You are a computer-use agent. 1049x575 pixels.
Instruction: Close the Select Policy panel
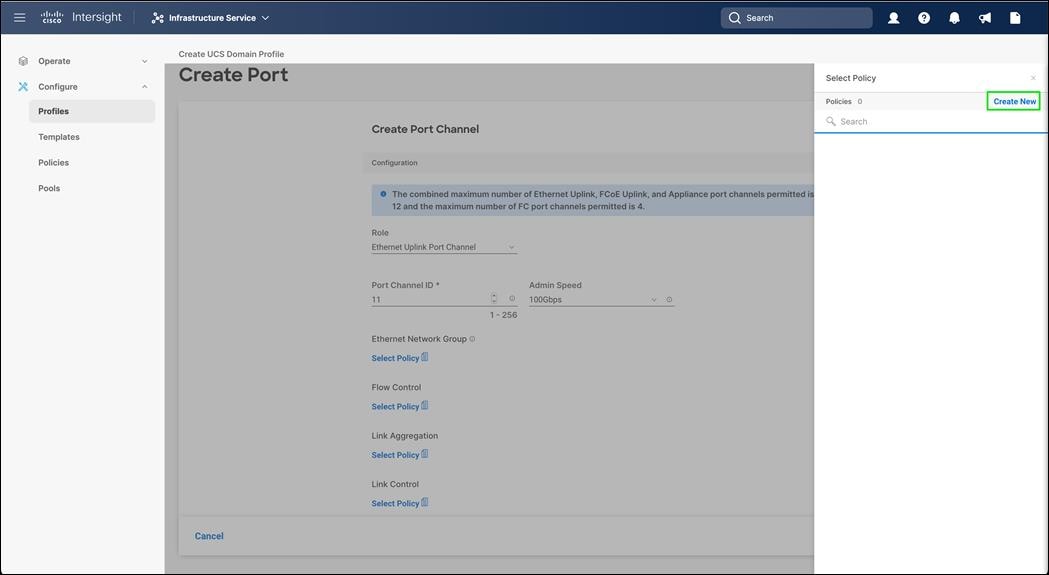coord(1033,78)
